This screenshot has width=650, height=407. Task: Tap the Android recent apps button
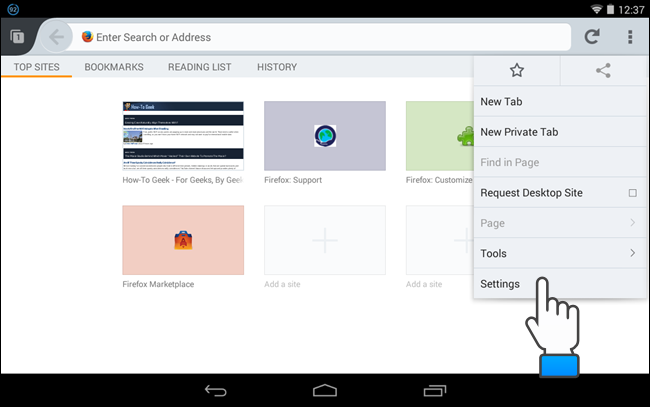pos(435,390)
